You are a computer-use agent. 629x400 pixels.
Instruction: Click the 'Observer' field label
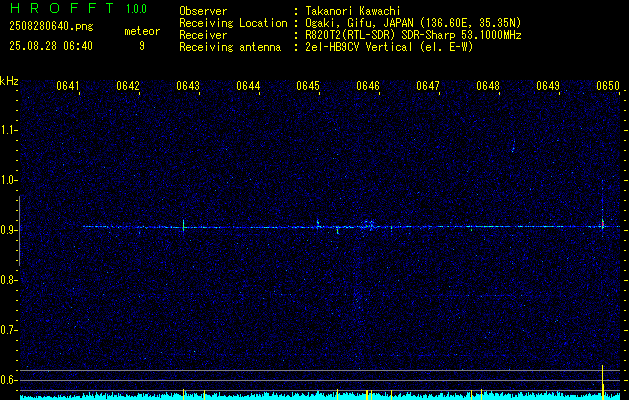[203, 11]
